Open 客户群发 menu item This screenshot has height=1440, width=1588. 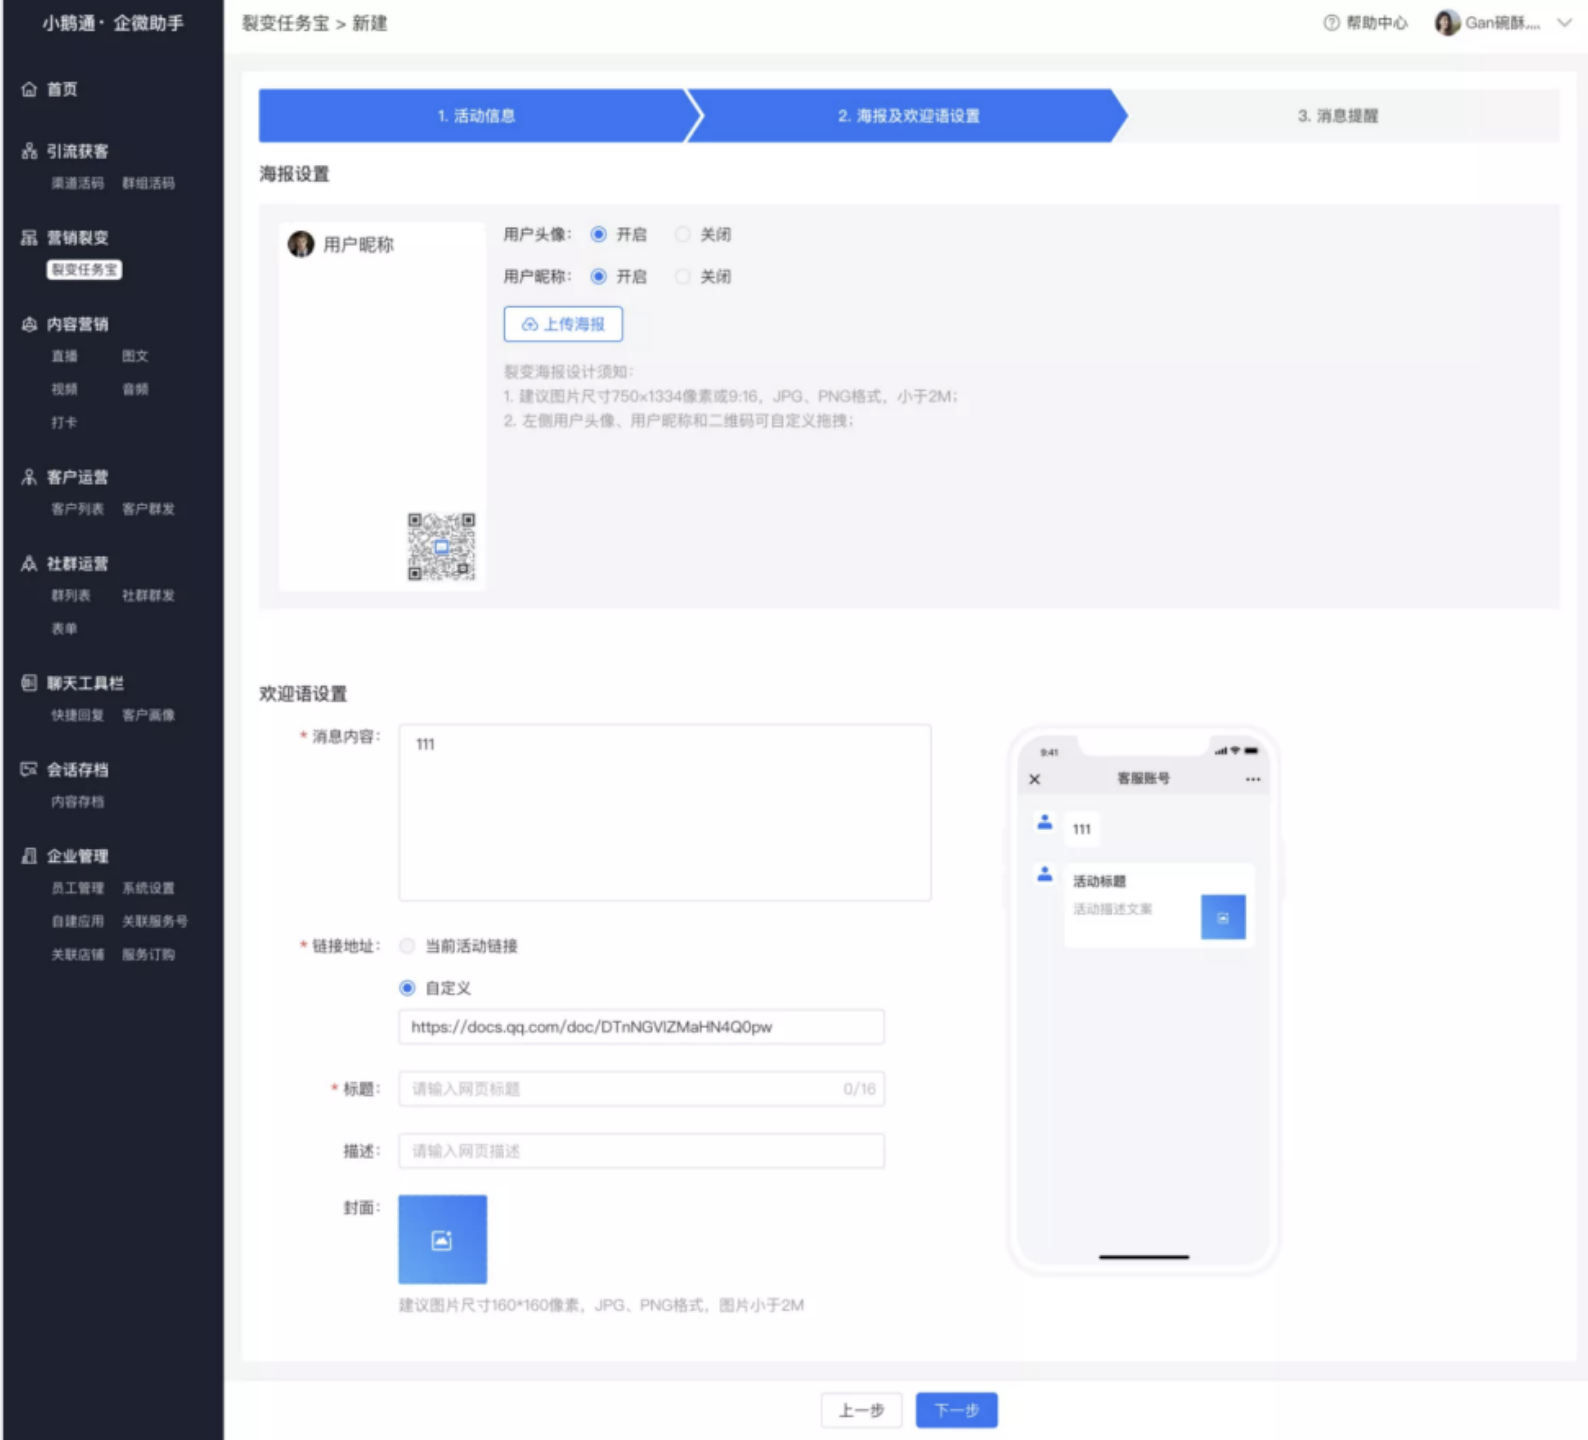pyautogui.click(x=148, y=509)
